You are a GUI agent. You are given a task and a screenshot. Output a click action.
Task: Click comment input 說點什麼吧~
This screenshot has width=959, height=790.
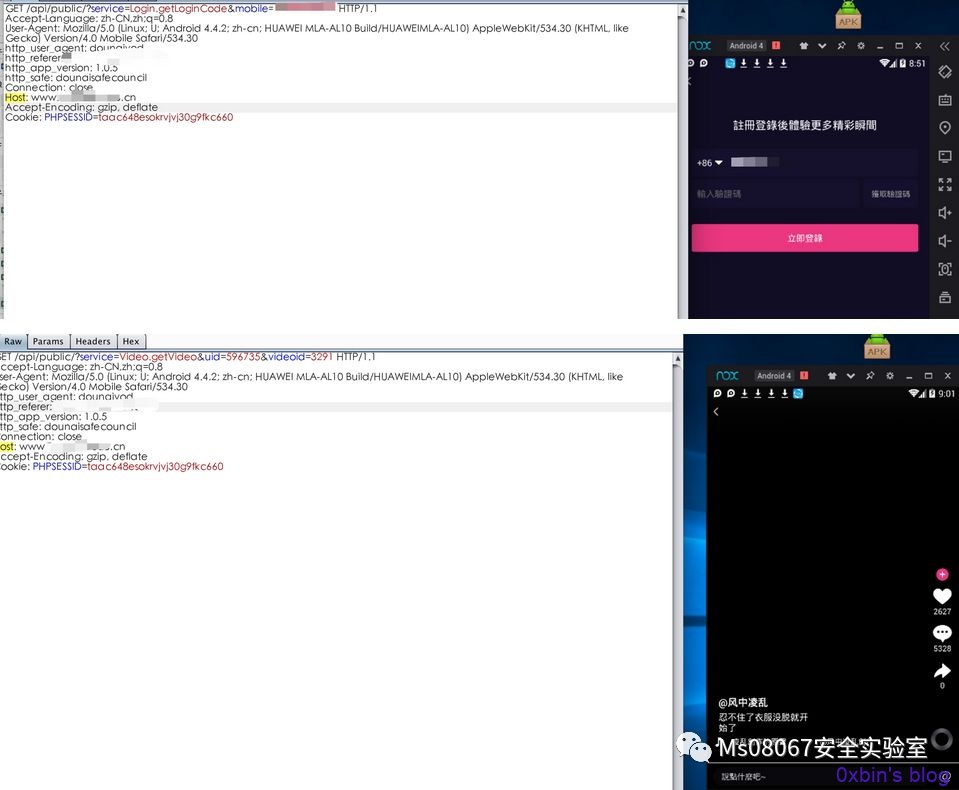click(x=744, y=777)
